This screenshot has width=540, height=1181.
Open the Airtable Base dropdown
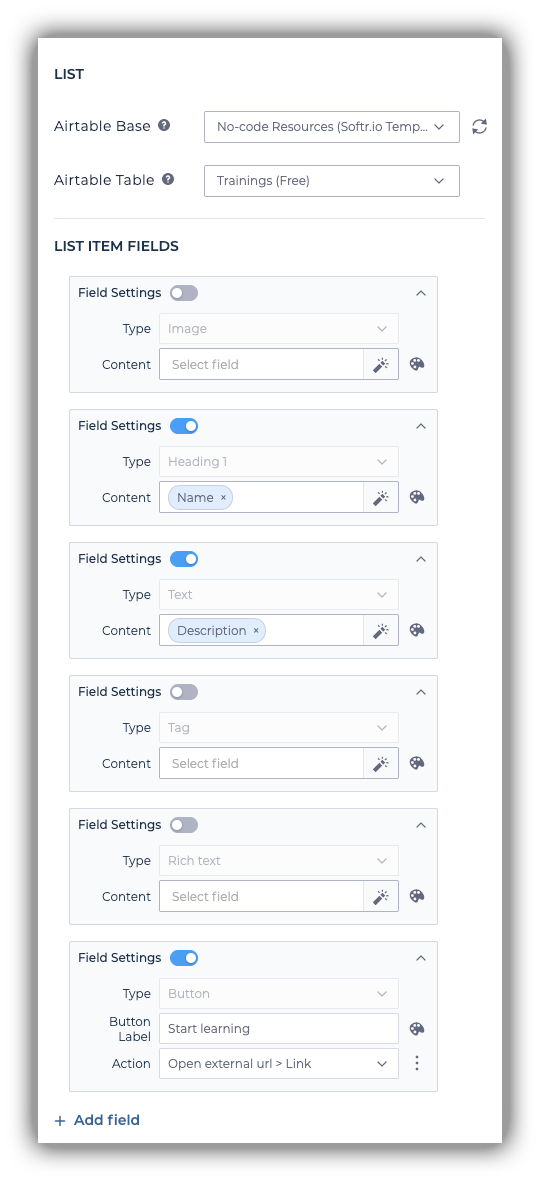click(331, 127)
